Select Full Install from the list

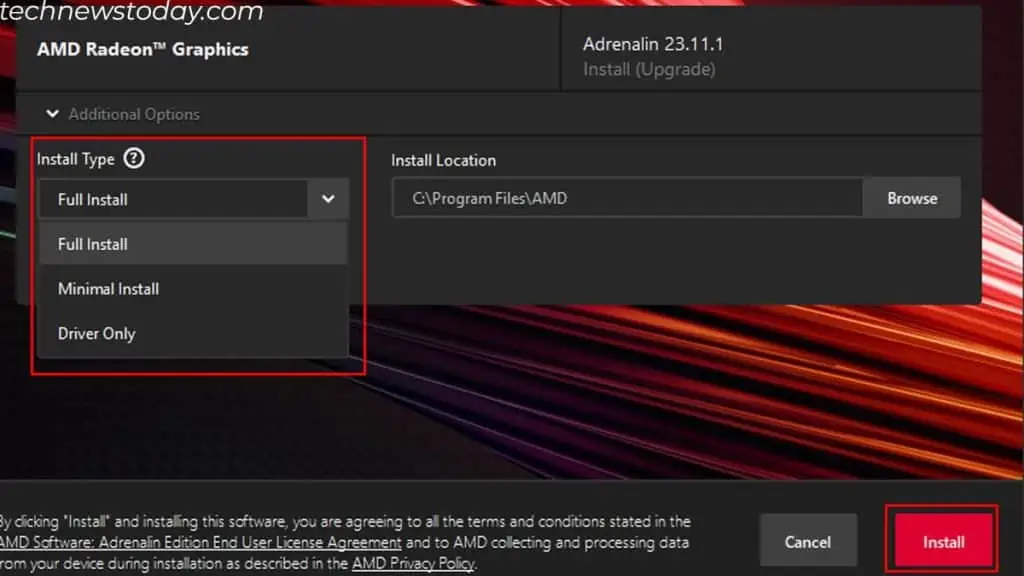[x=92, y=243]
